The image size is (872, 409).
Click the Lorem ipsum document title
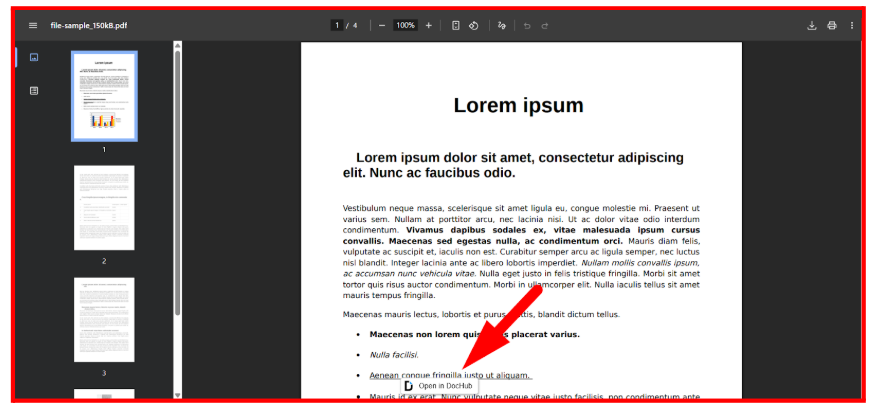tap(518, 106)
